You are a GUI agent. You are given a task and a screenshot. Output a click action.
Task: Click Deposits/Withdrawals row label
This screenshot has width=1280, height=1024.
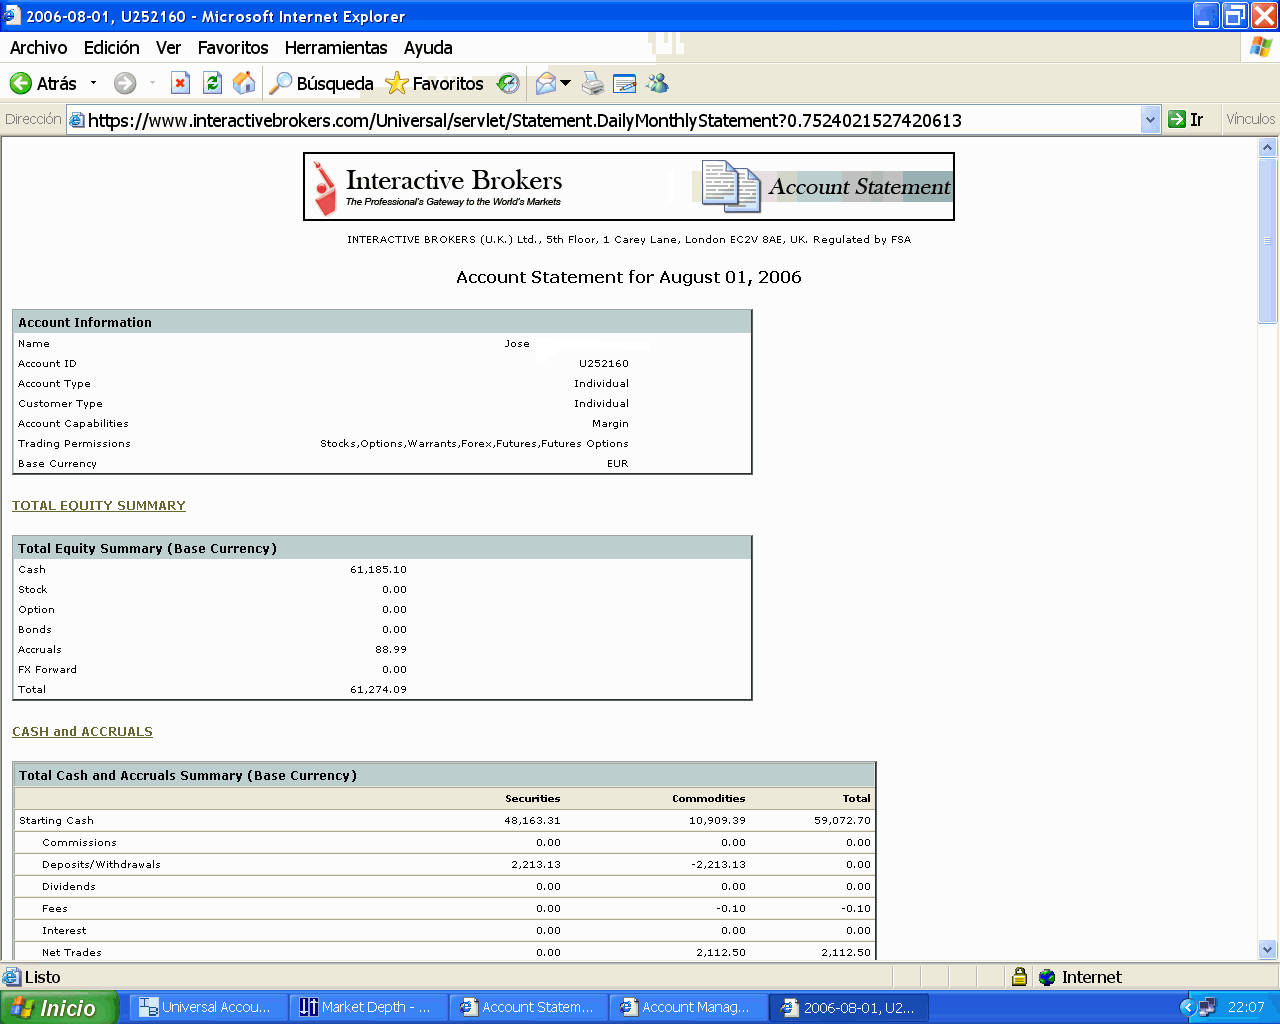[101, 864]
